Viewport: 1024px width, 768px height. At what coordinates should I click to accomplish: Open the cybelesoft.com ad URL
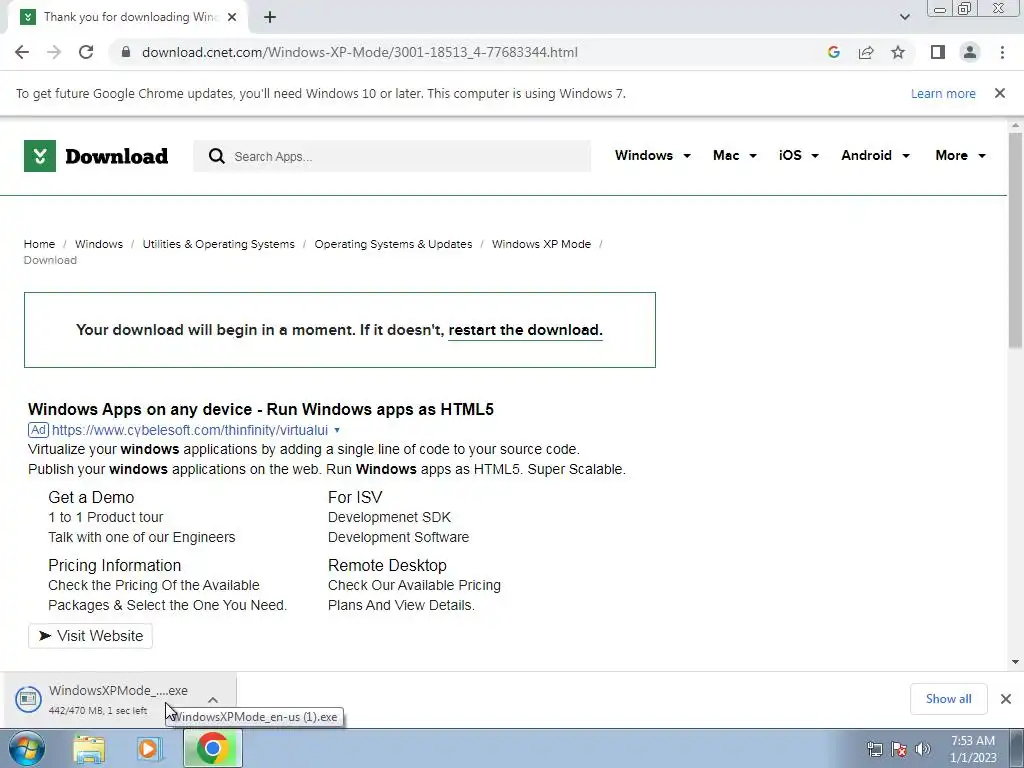190,430
